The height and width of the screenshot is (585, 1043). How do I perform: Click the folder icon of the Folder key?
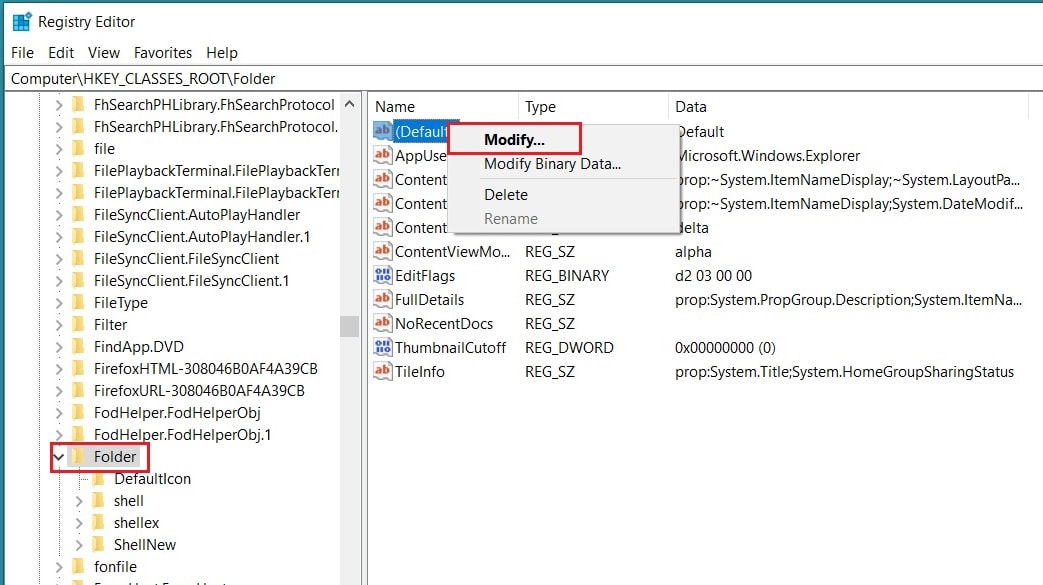[x=78, y=456]
